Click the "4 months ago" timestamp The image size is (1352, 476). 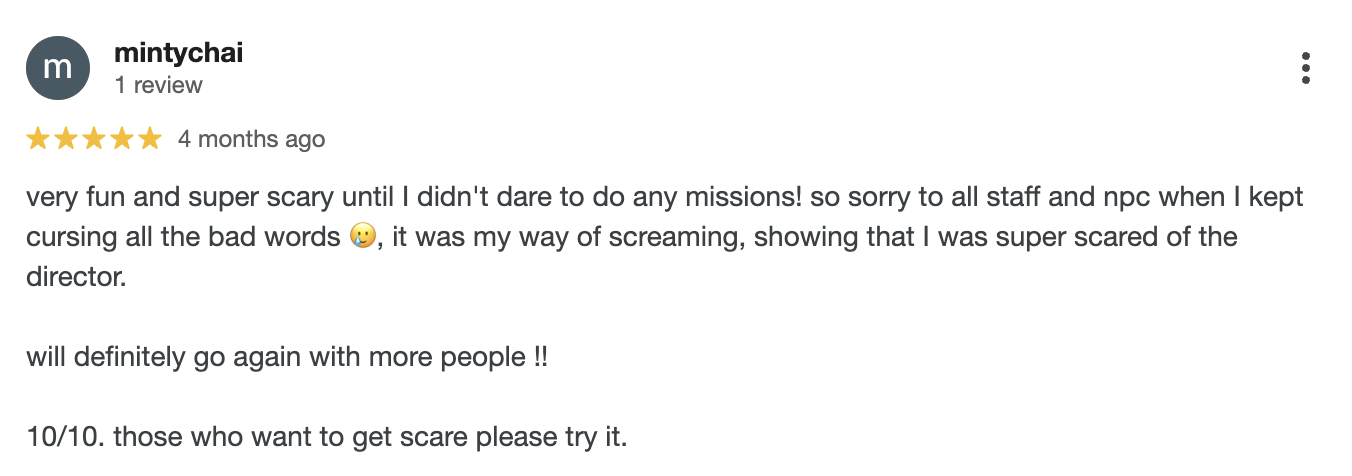[251, 139]
